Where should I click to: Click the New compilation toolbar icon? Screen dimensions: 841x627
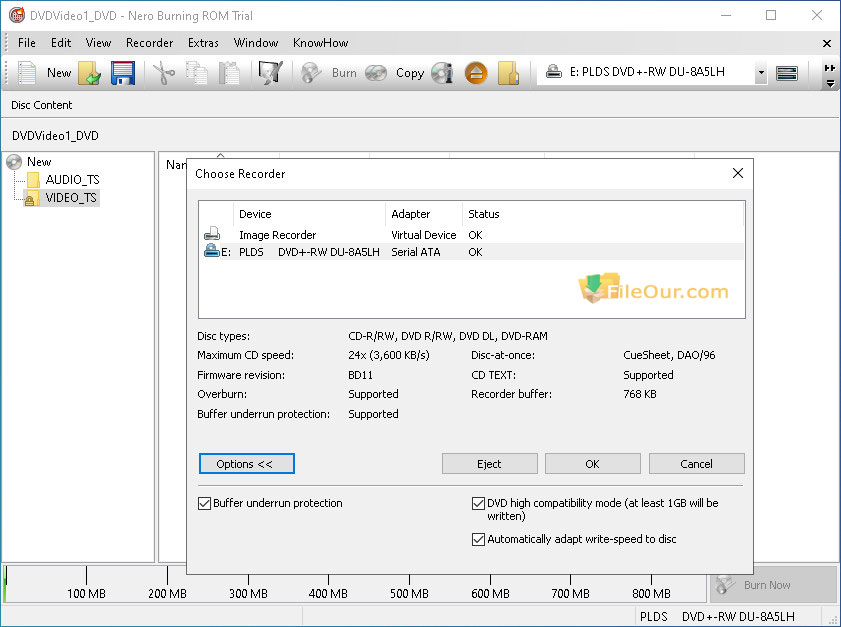[29, 73]
